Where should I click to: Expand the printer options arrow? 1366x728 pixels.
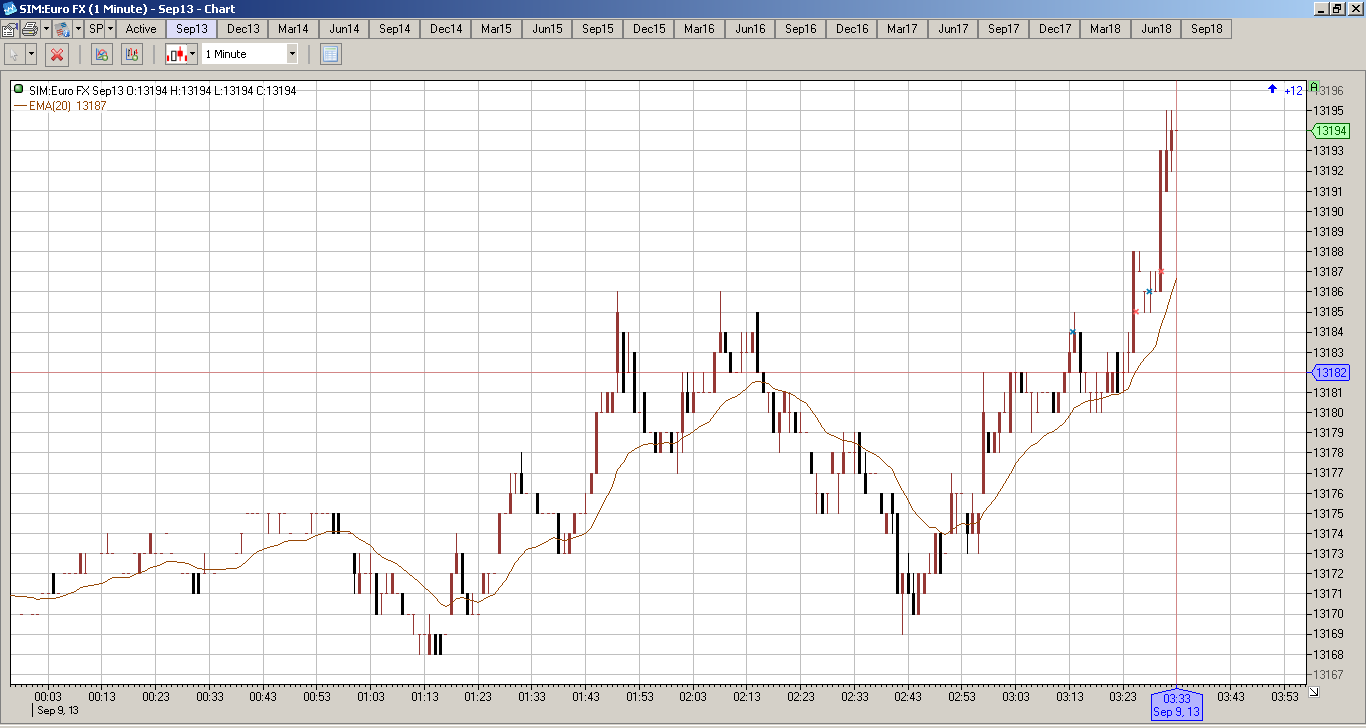(x=46, y=29)
